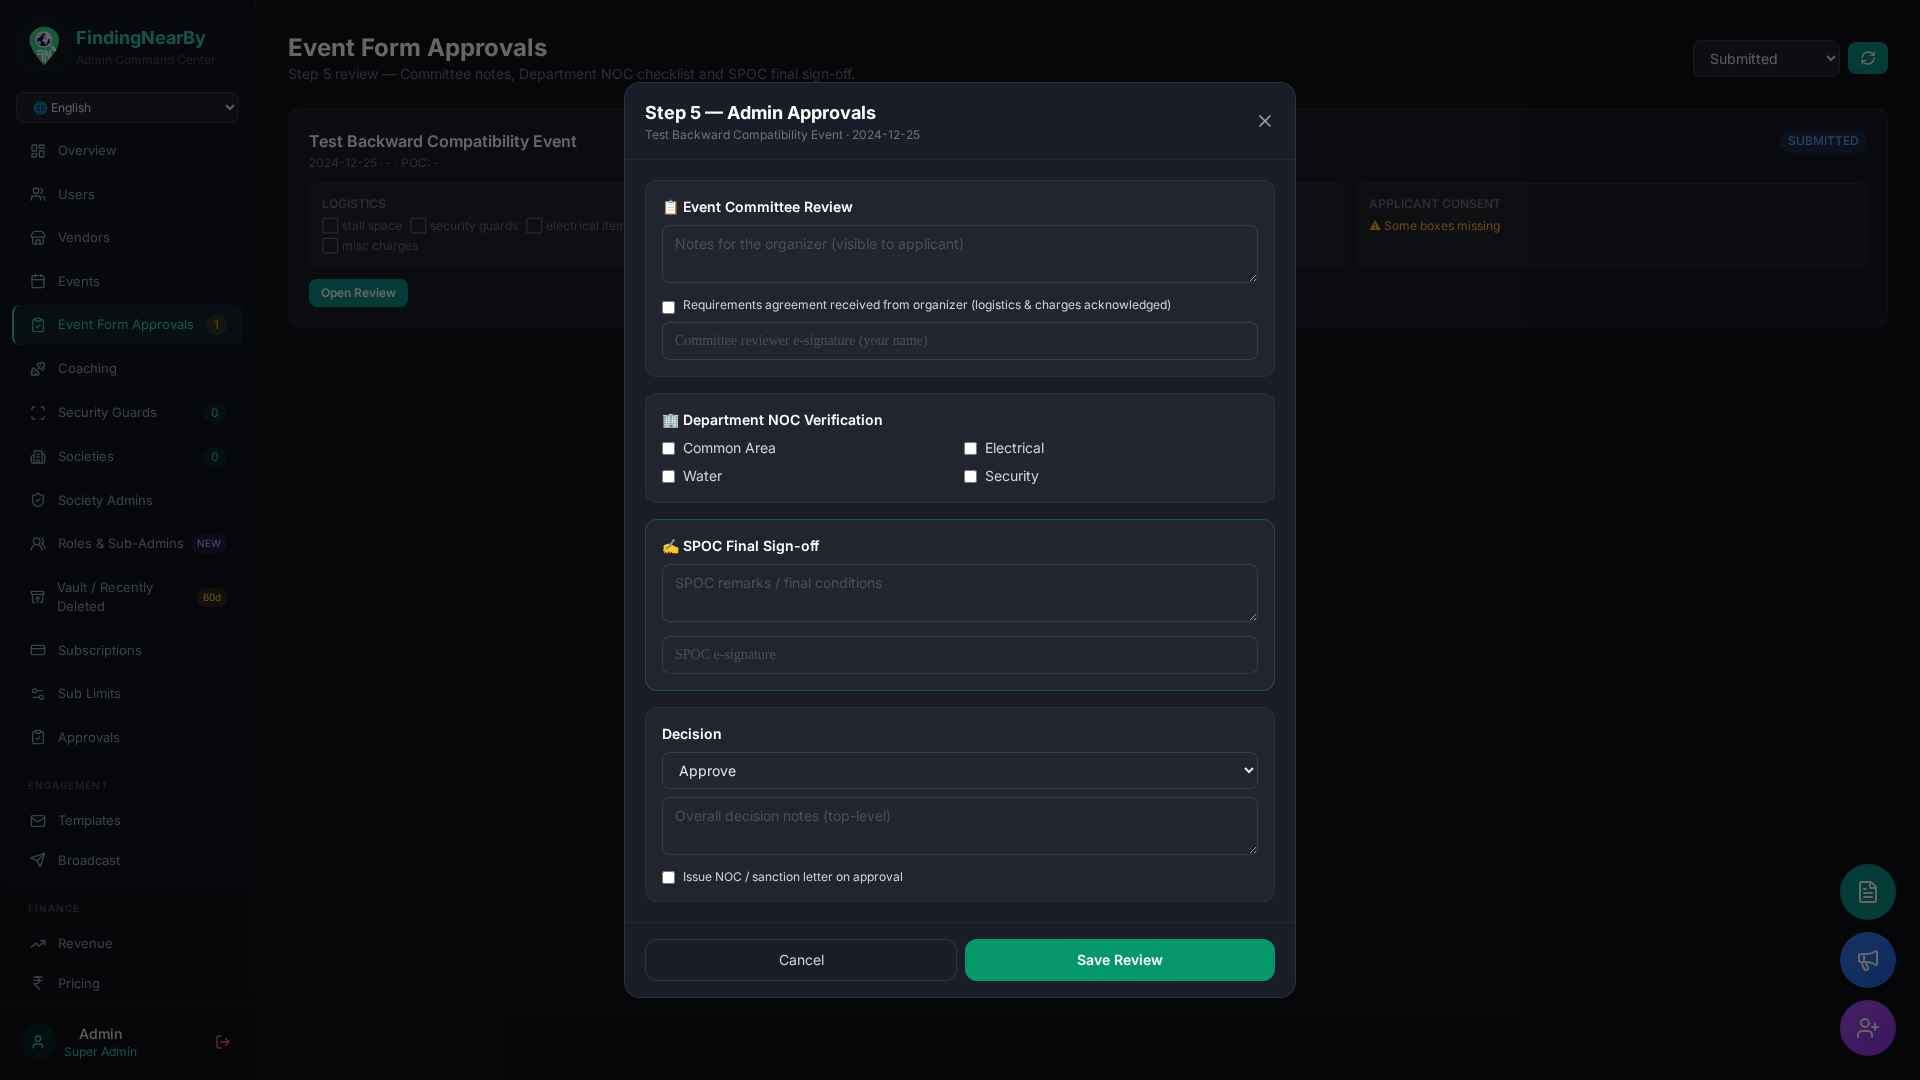
Task: Click the Save Review button
Action: click(1119, 959)
